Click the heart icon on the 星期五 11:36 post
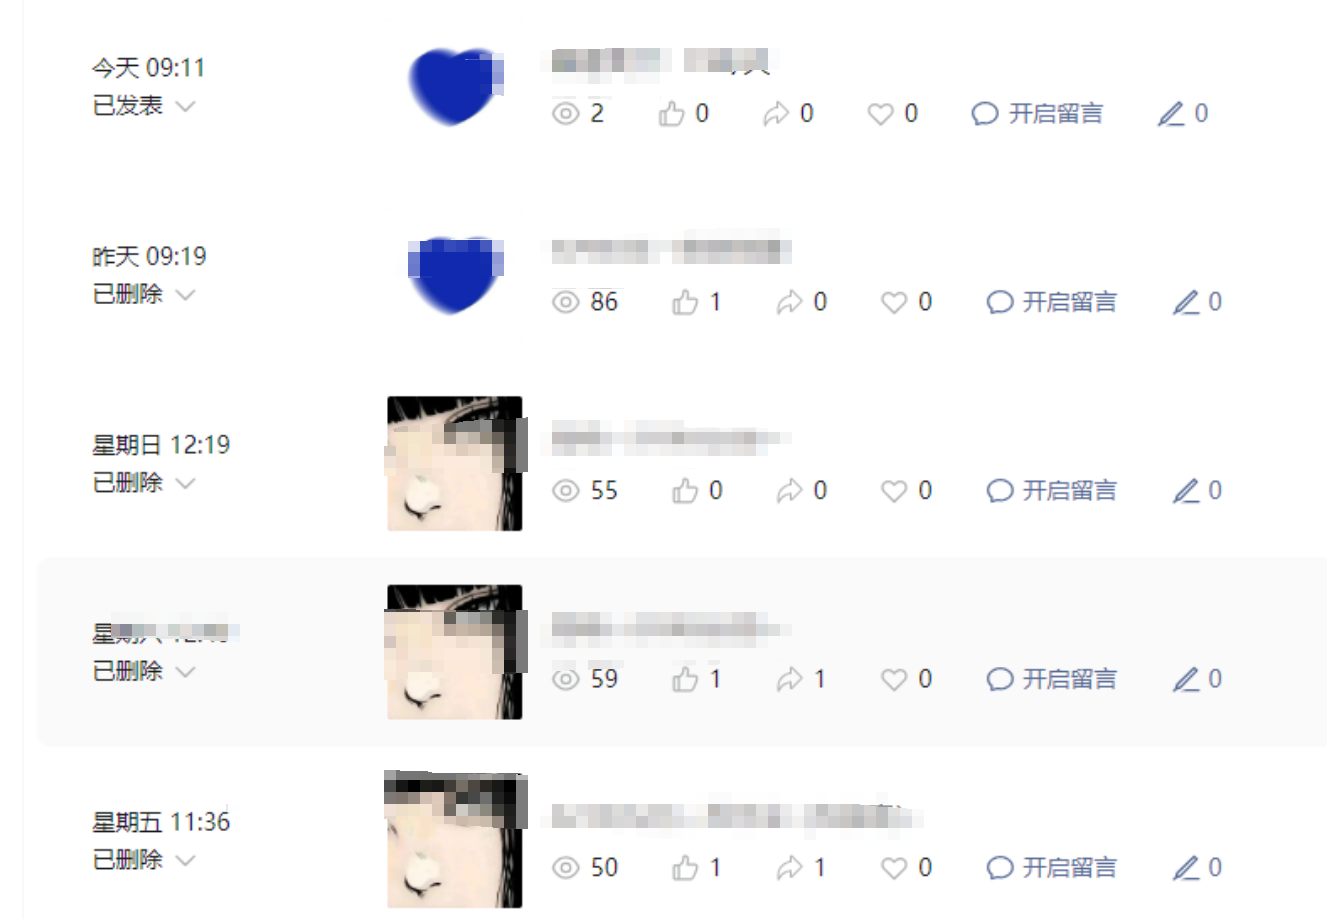1335x919 pixels. pos(894,868)
